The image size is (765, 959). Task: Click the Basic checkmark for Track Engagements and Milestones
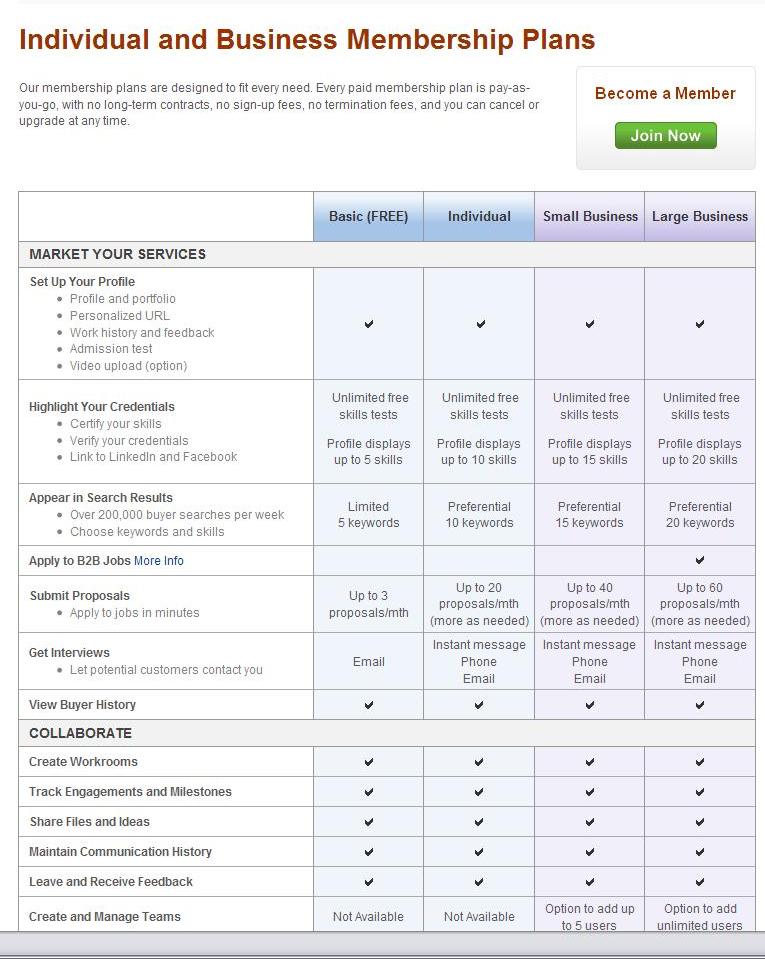coord(369,792)
